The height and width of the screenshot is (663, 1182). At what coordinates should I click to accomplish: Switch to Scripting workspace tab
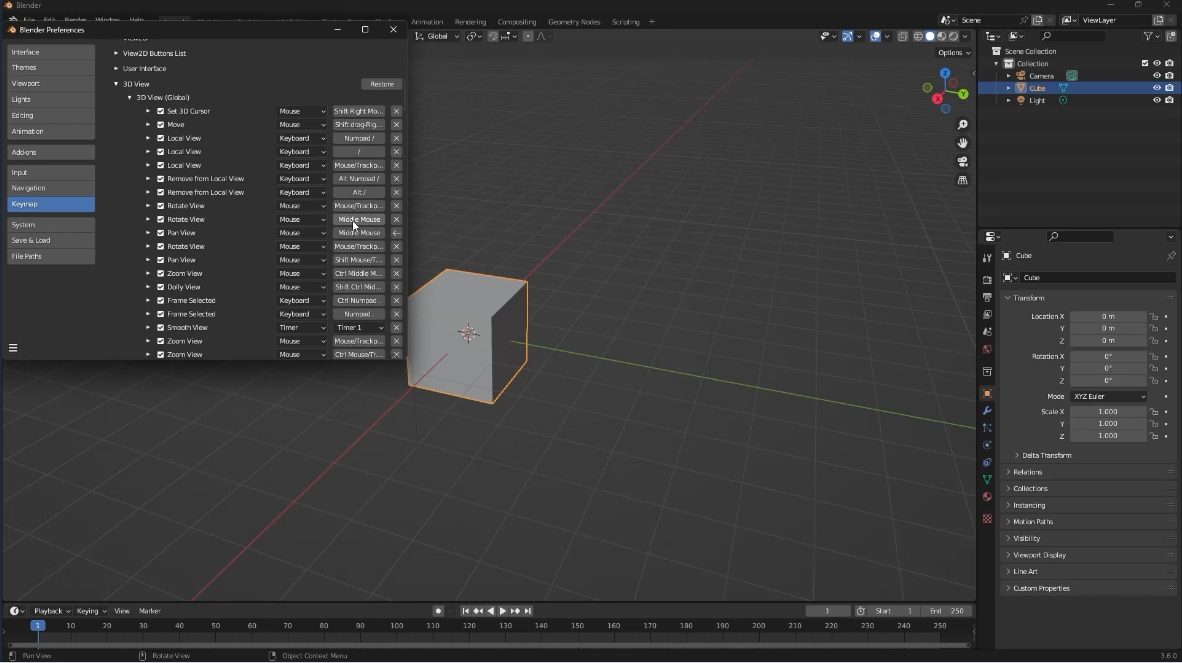pyautogui.click(x=626, y=22)
